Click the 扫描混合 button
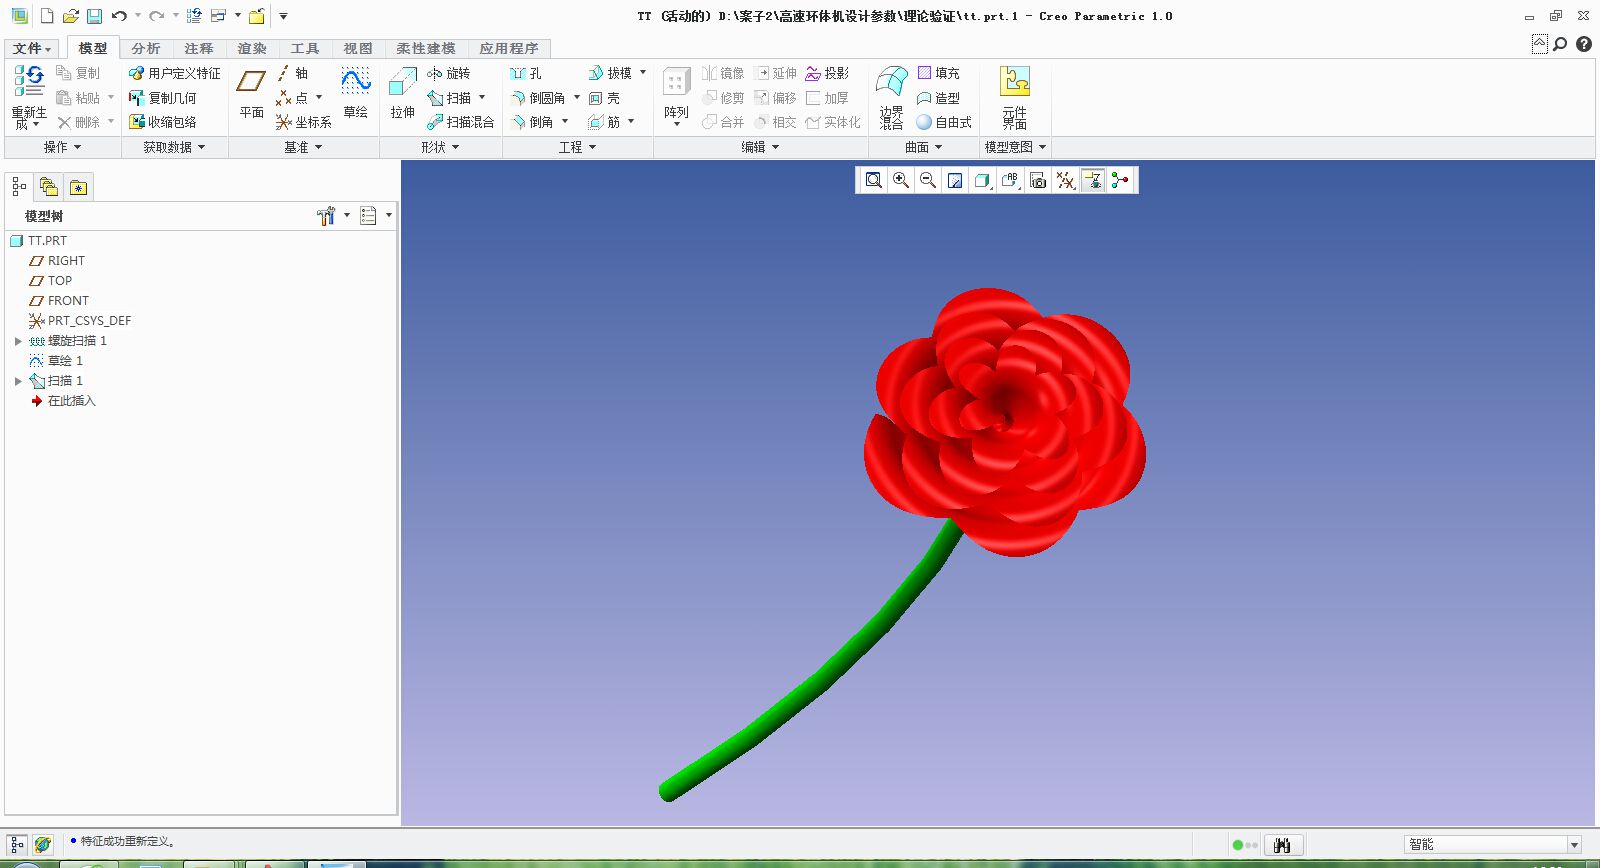The height and width of the screenshot is (868, 1600). tap(461, 122)
